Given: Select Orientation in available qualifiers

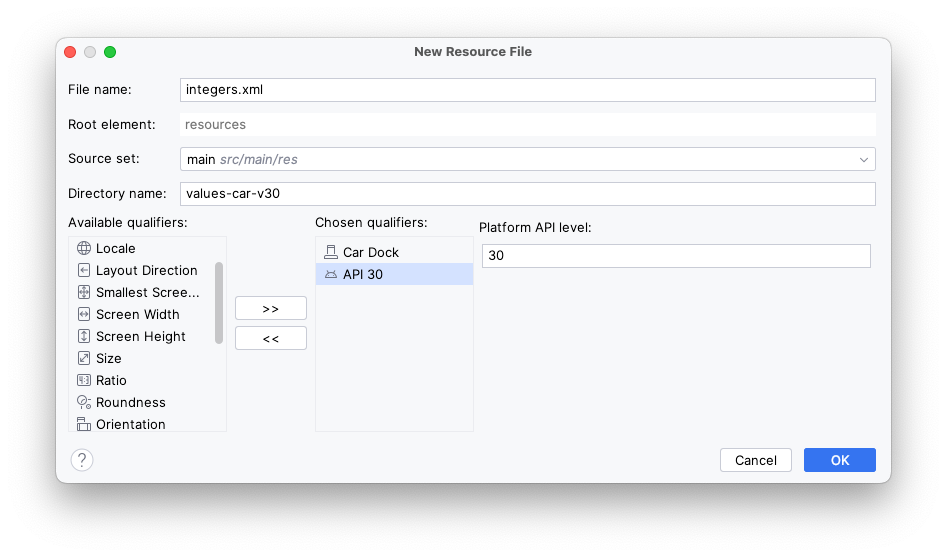Looking at the screenshot, I should coord(130,424).
